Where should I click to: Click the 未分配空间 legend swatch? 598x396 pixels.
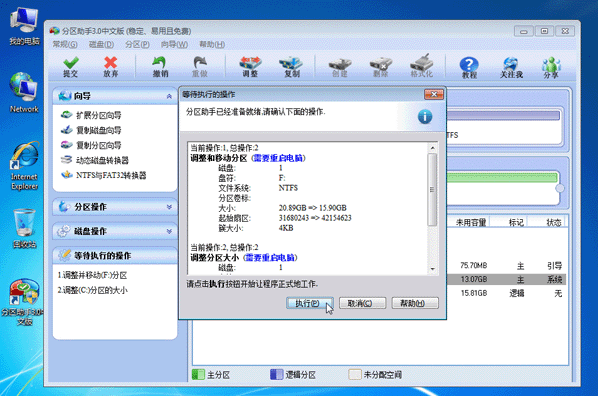[355, 375]
